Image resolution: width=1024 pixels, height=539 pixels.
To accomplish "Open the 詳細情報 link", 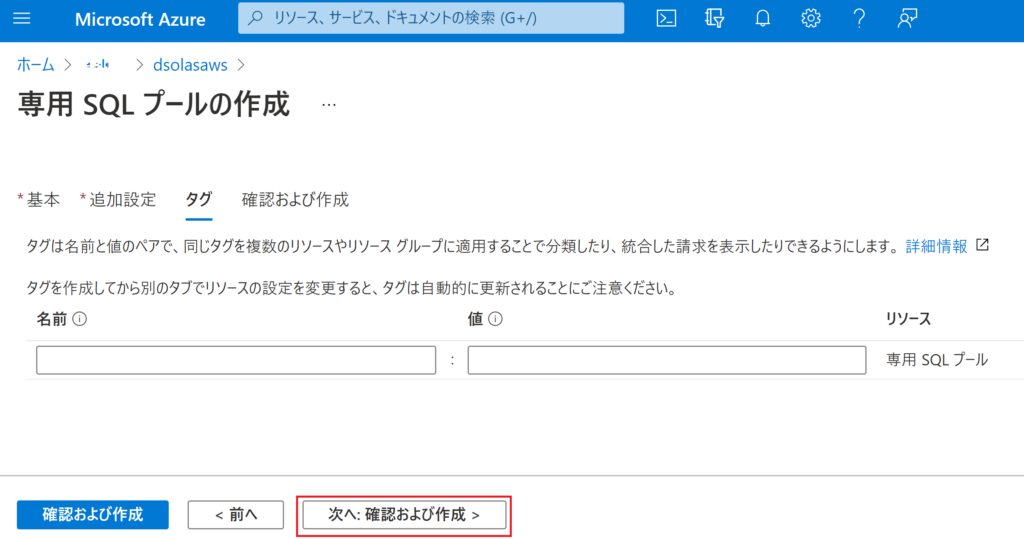I will click(936, 246).
